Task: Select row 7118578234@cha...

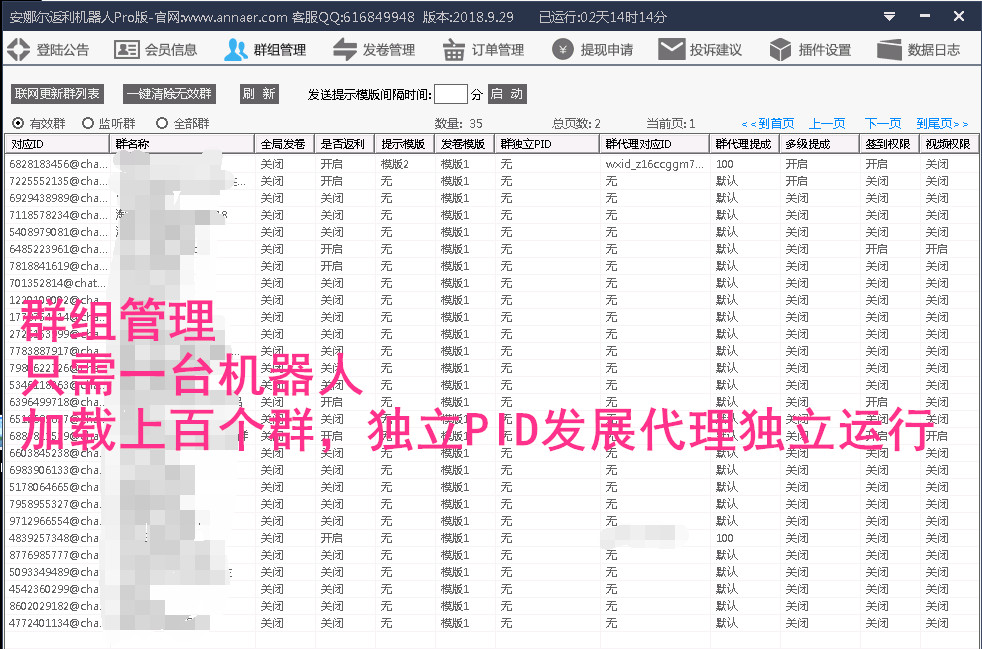Action: (x=492, y=215)
